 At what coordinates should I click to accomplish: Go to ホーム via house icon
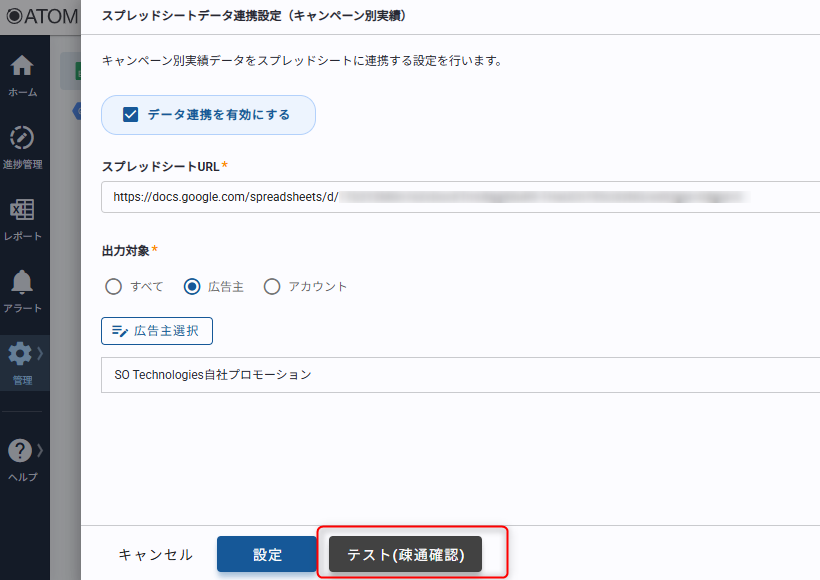[22, 67]
